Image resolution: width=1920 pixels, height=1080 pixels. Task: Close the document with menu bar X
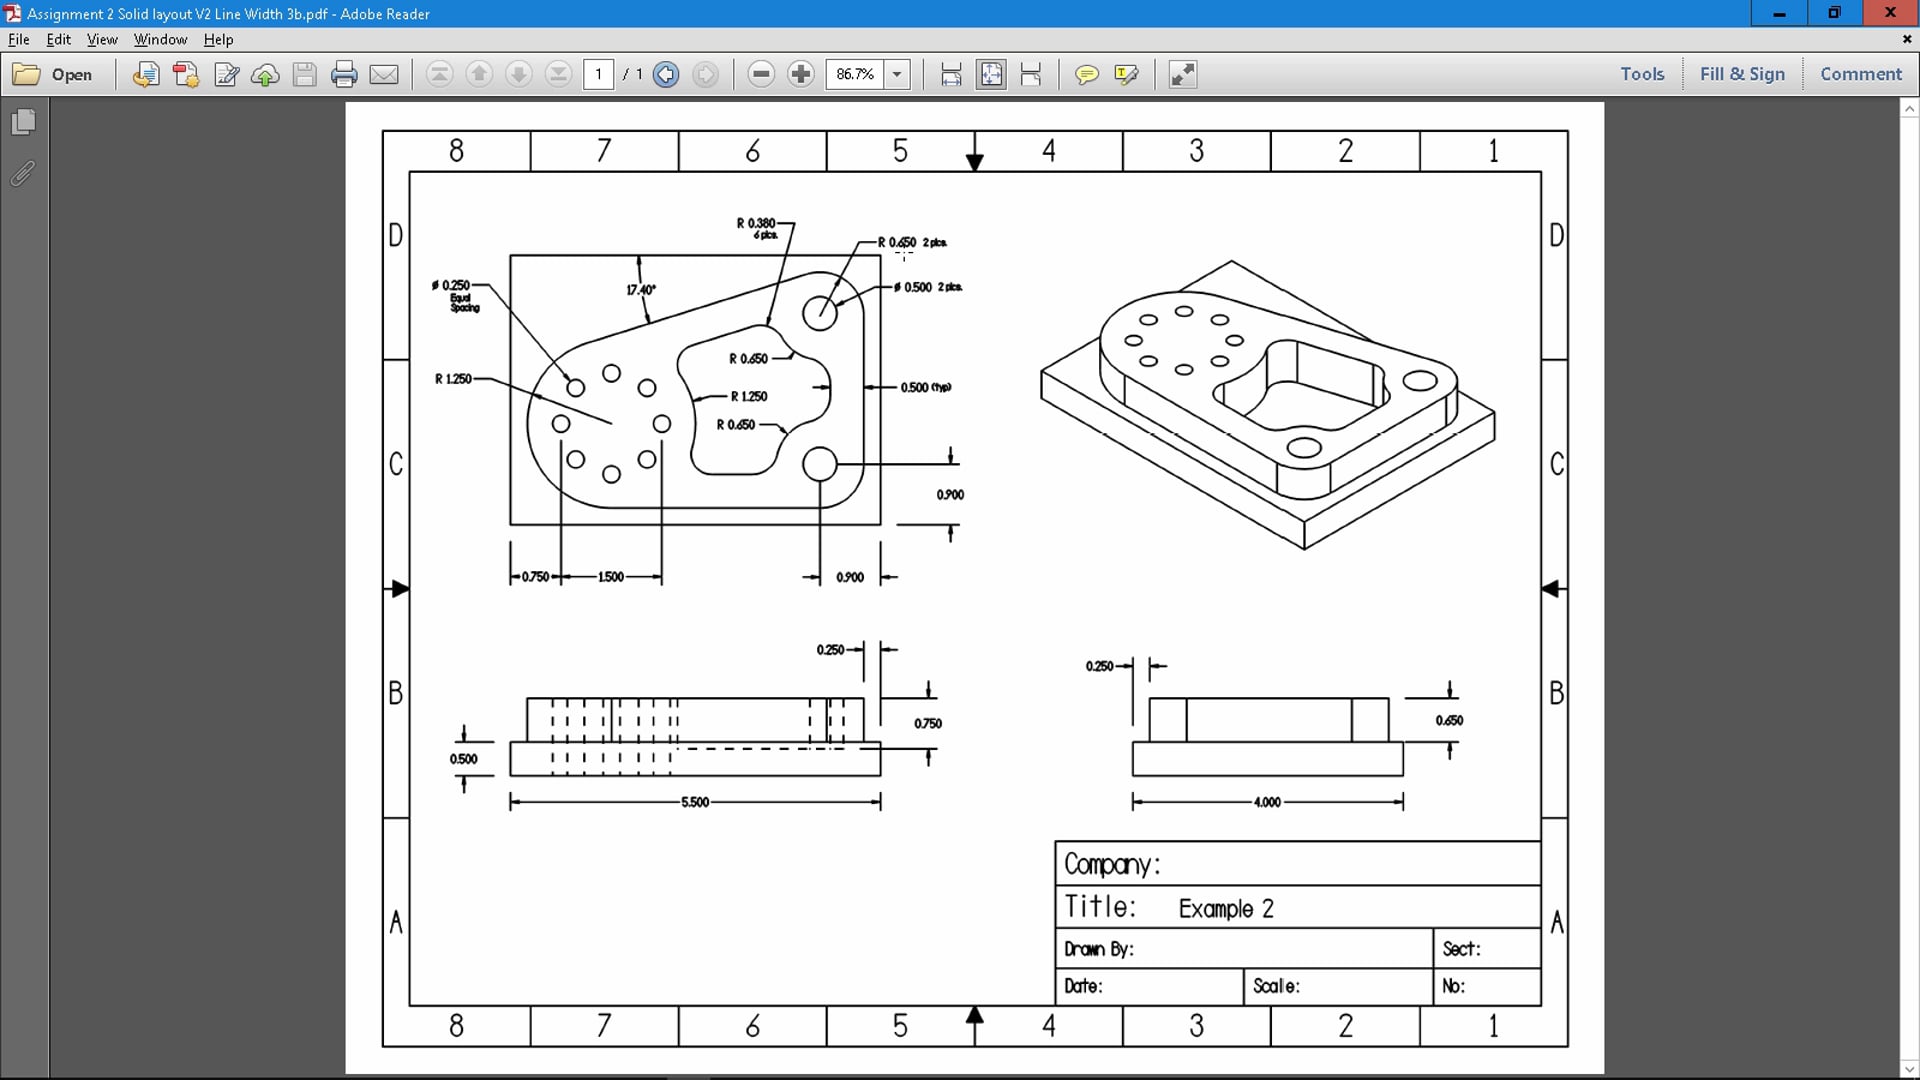tap(1907, 39)
